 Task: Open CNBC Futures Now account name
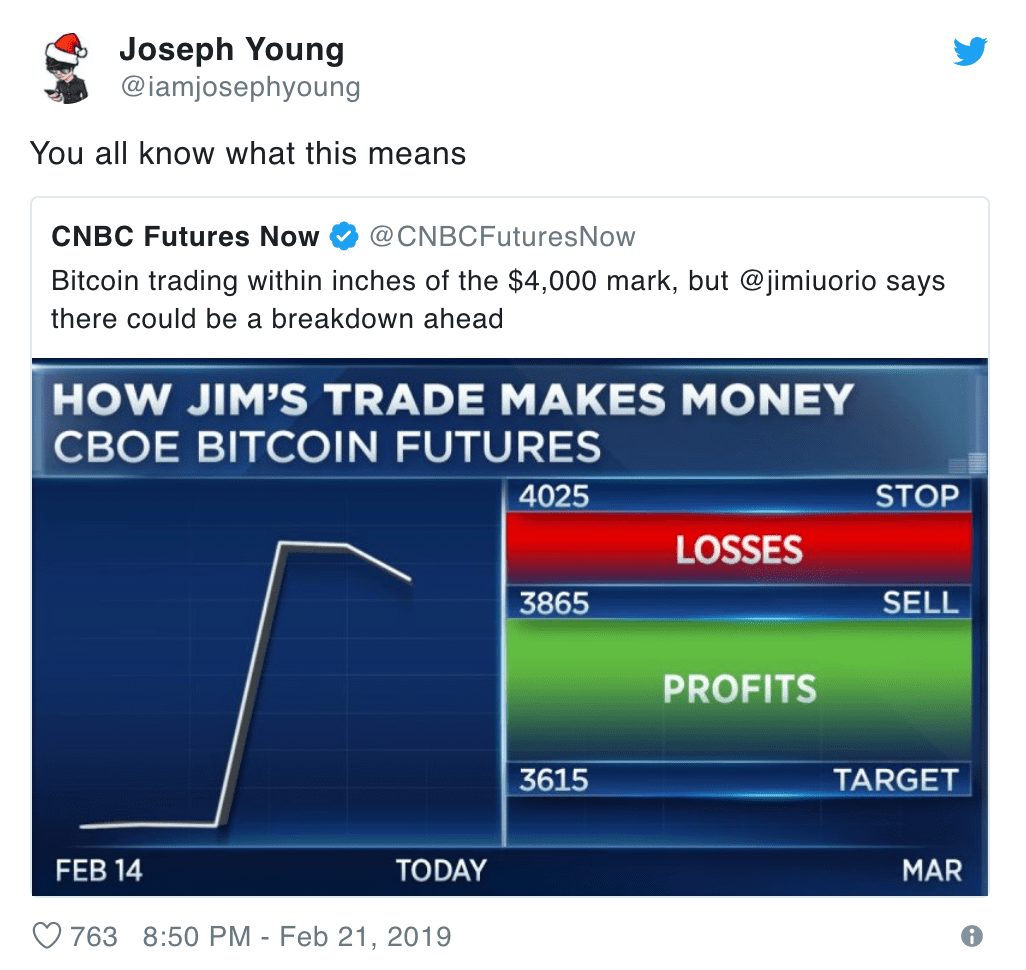point(185,236)
